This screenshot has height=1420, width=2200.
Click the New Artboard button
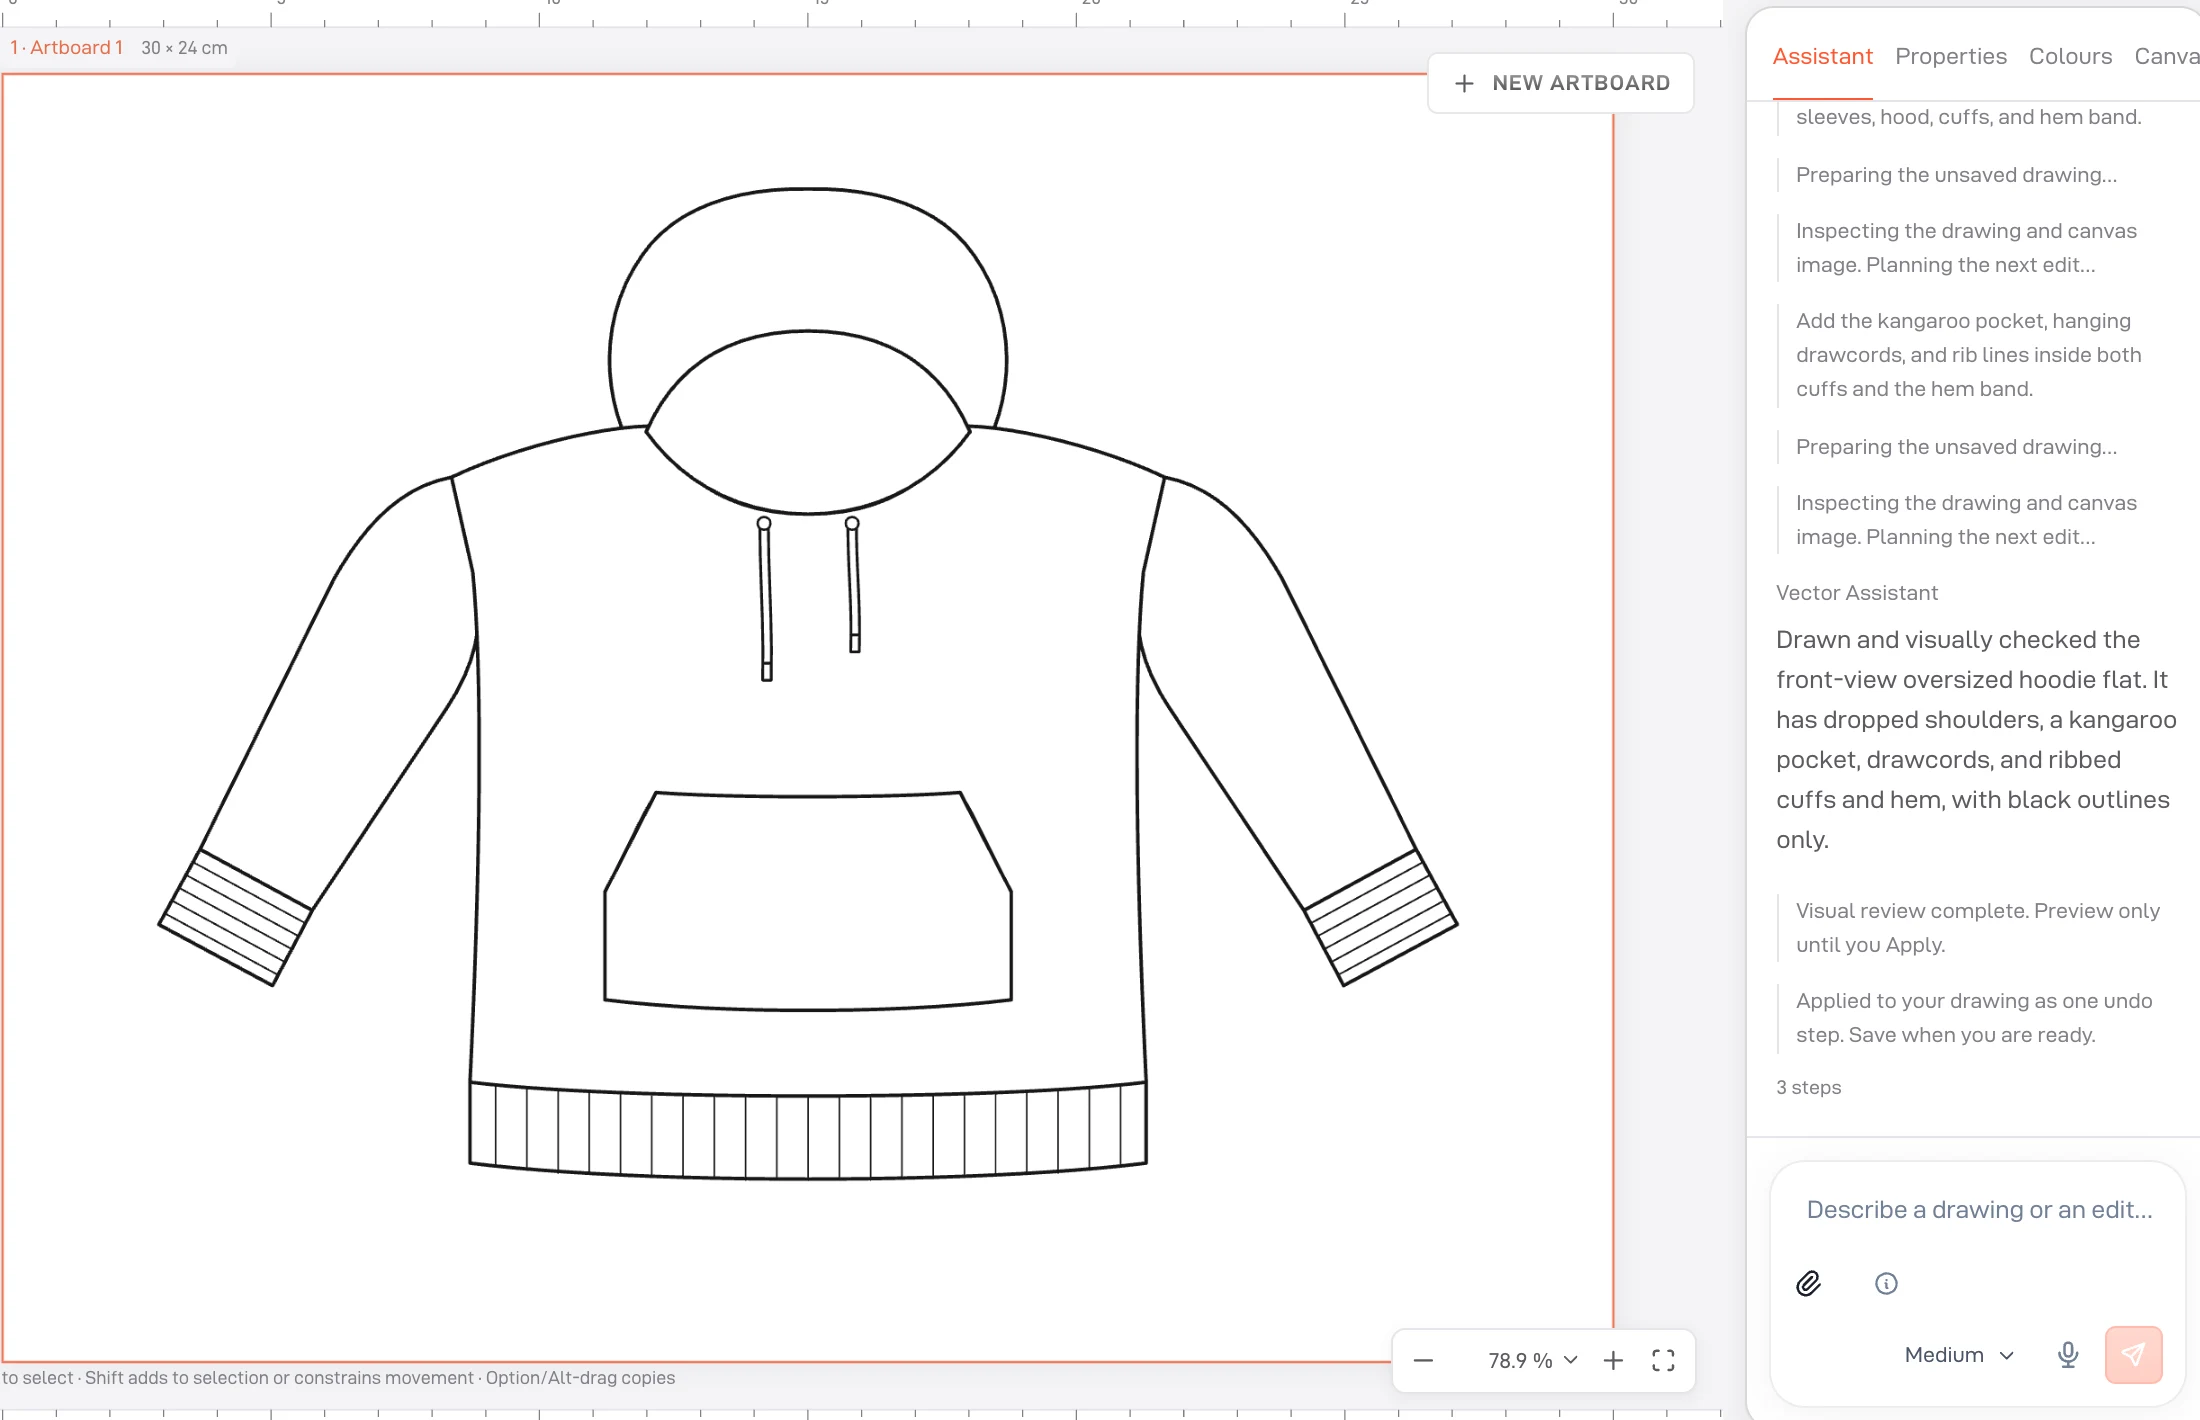tap(1560, 83)
